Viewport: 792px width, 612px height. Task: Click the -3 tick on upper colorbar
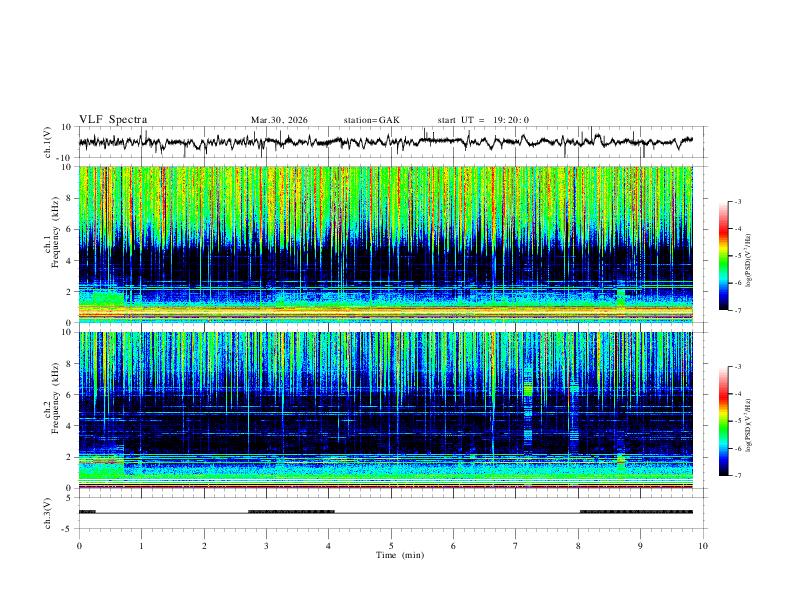[737, 202]
